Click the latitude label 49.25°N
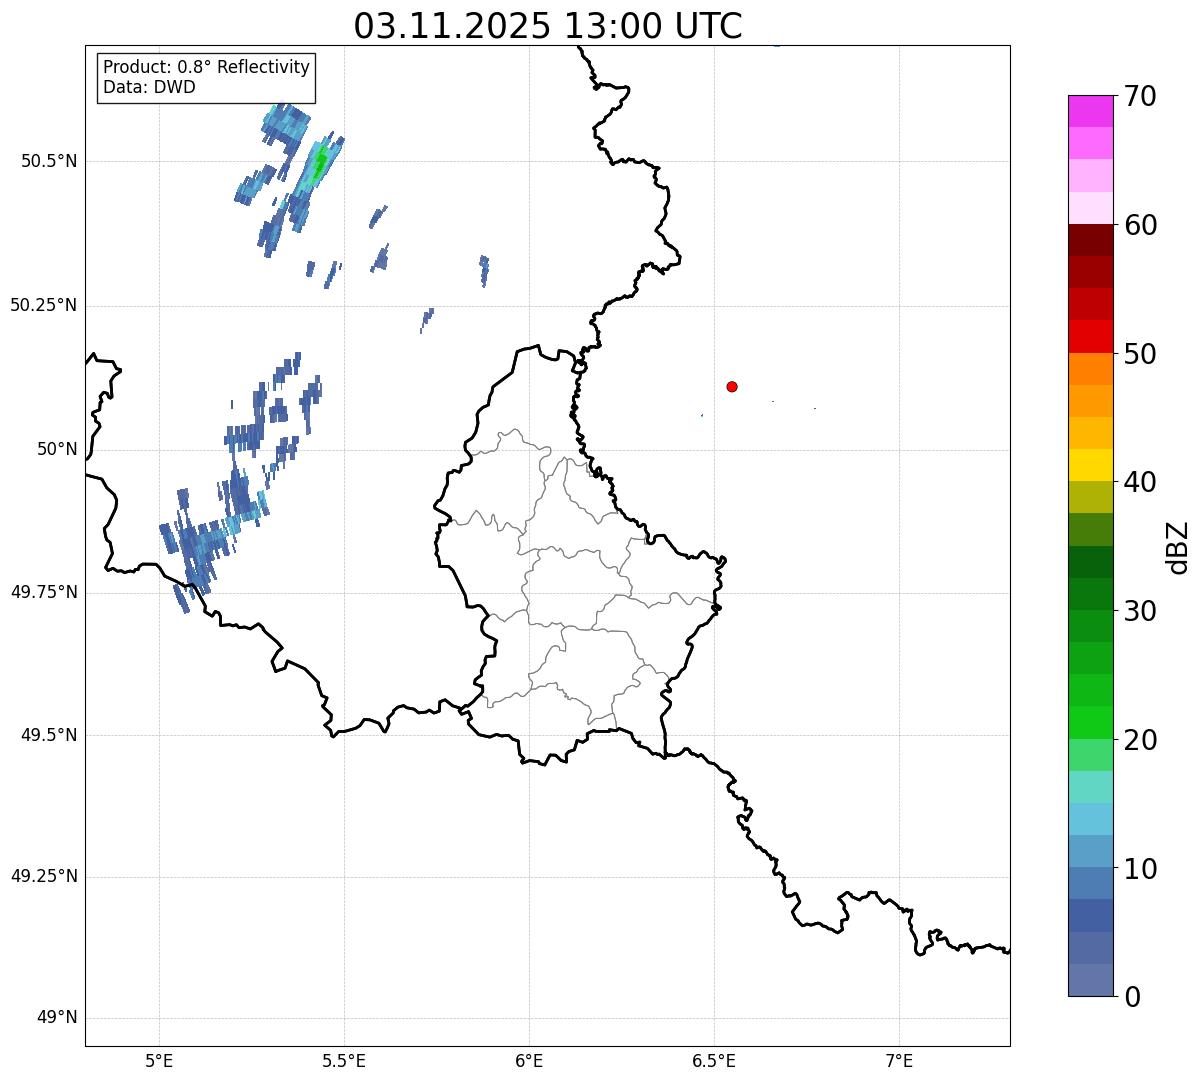This screenshot has height=1081, width=1202. pyautogui.click(x=44, y=877)
